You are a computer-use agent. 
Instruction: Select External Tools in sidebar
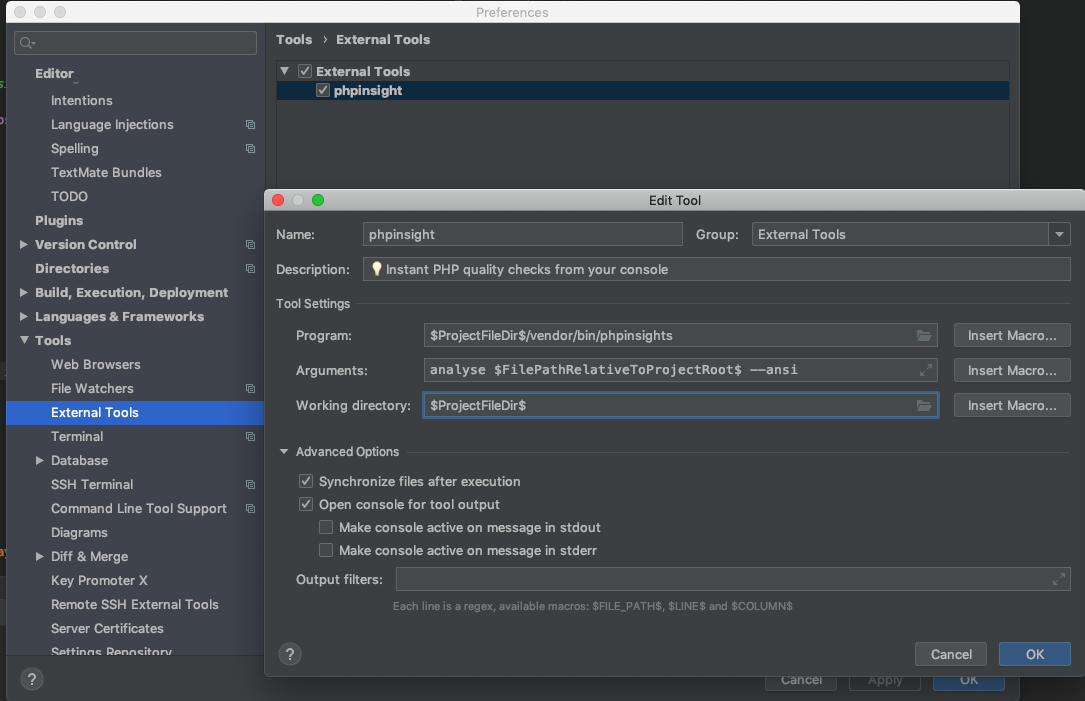pos(135,412)
